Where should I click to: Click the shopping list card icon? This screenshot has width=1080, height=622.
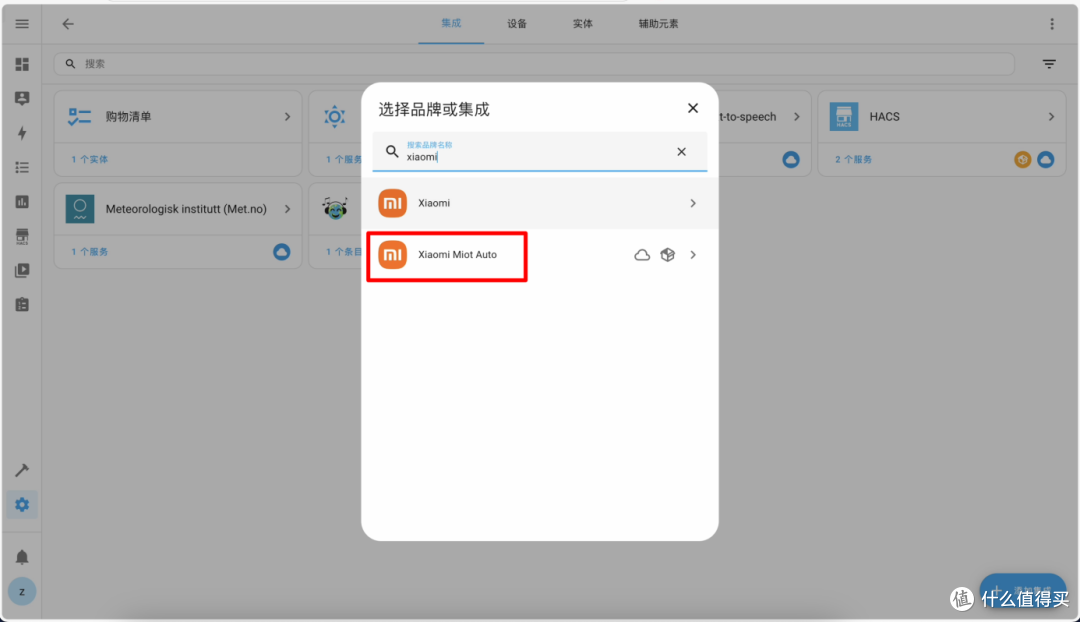click(79, 116)
